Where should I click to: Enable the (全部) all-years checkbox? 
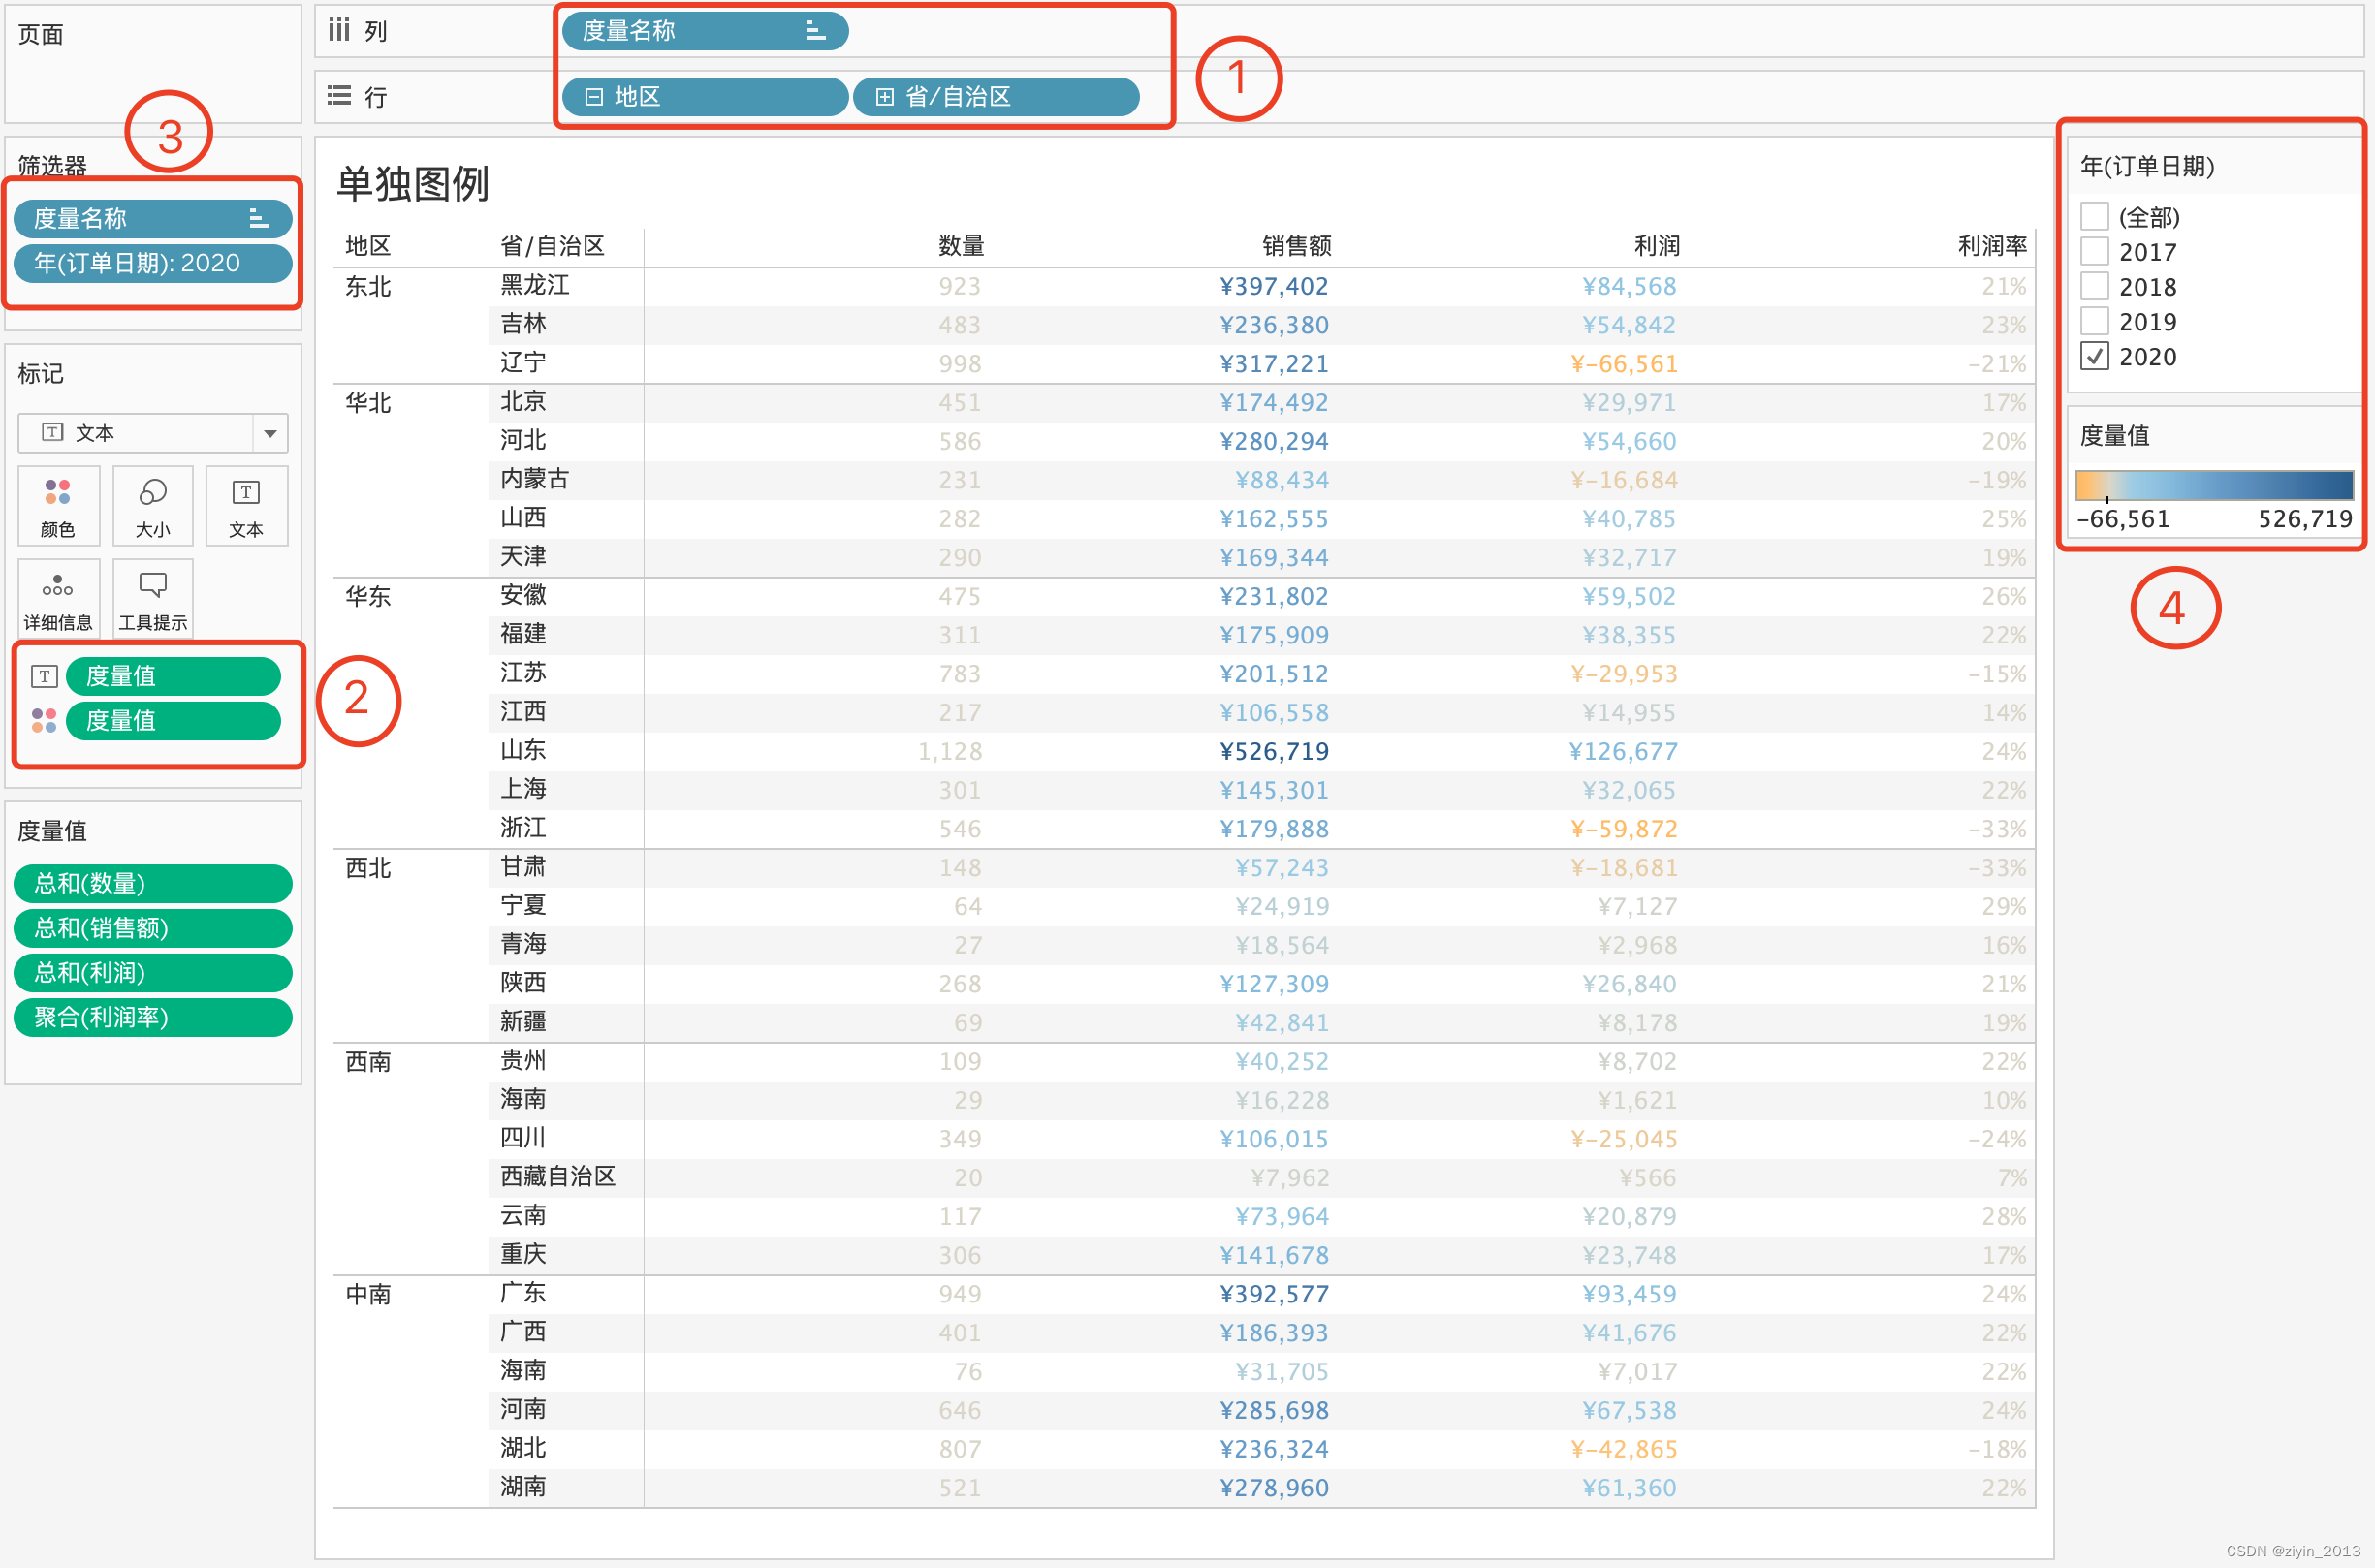coord(2094,216)
